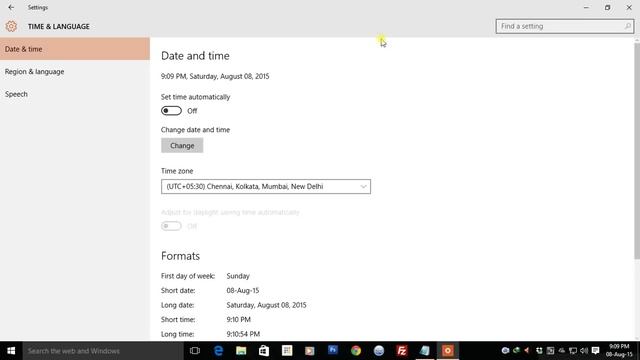Launch Microsoft Edge from the taskbar
This screenshot has height=360, width=640.
[x=218, y=351]
